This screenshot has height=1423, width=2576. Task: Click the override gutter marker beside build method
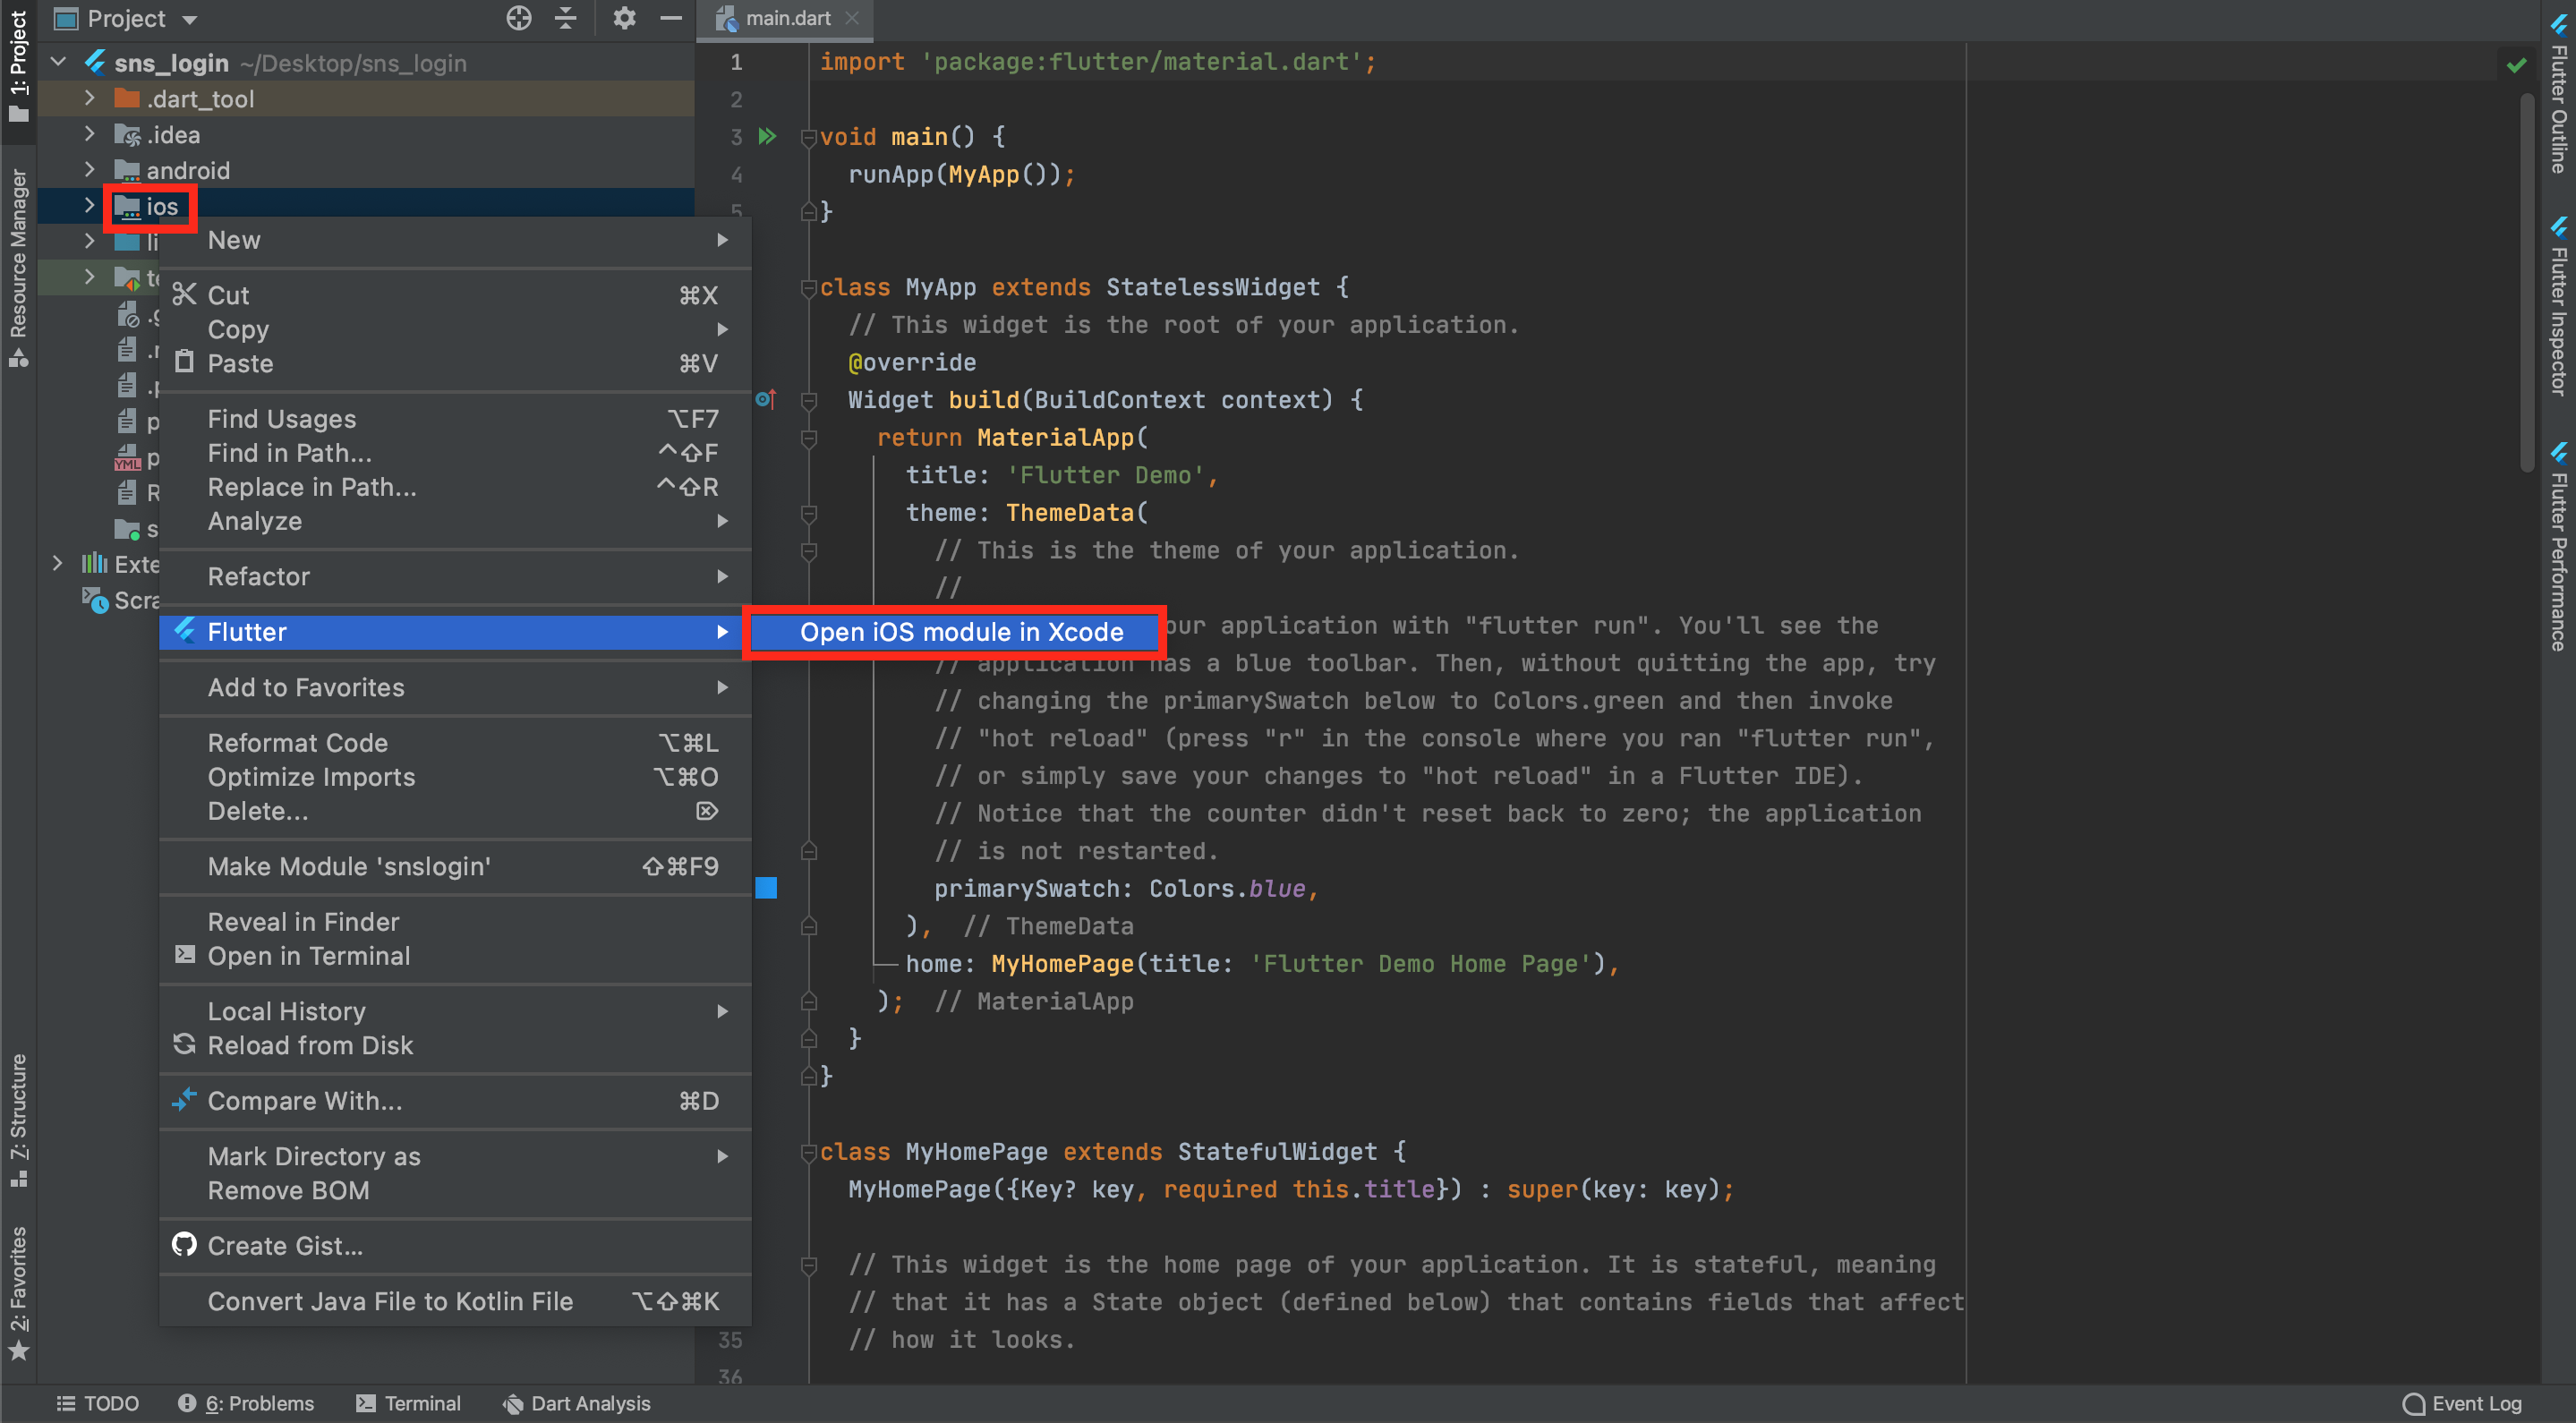[x=766, y=399]
